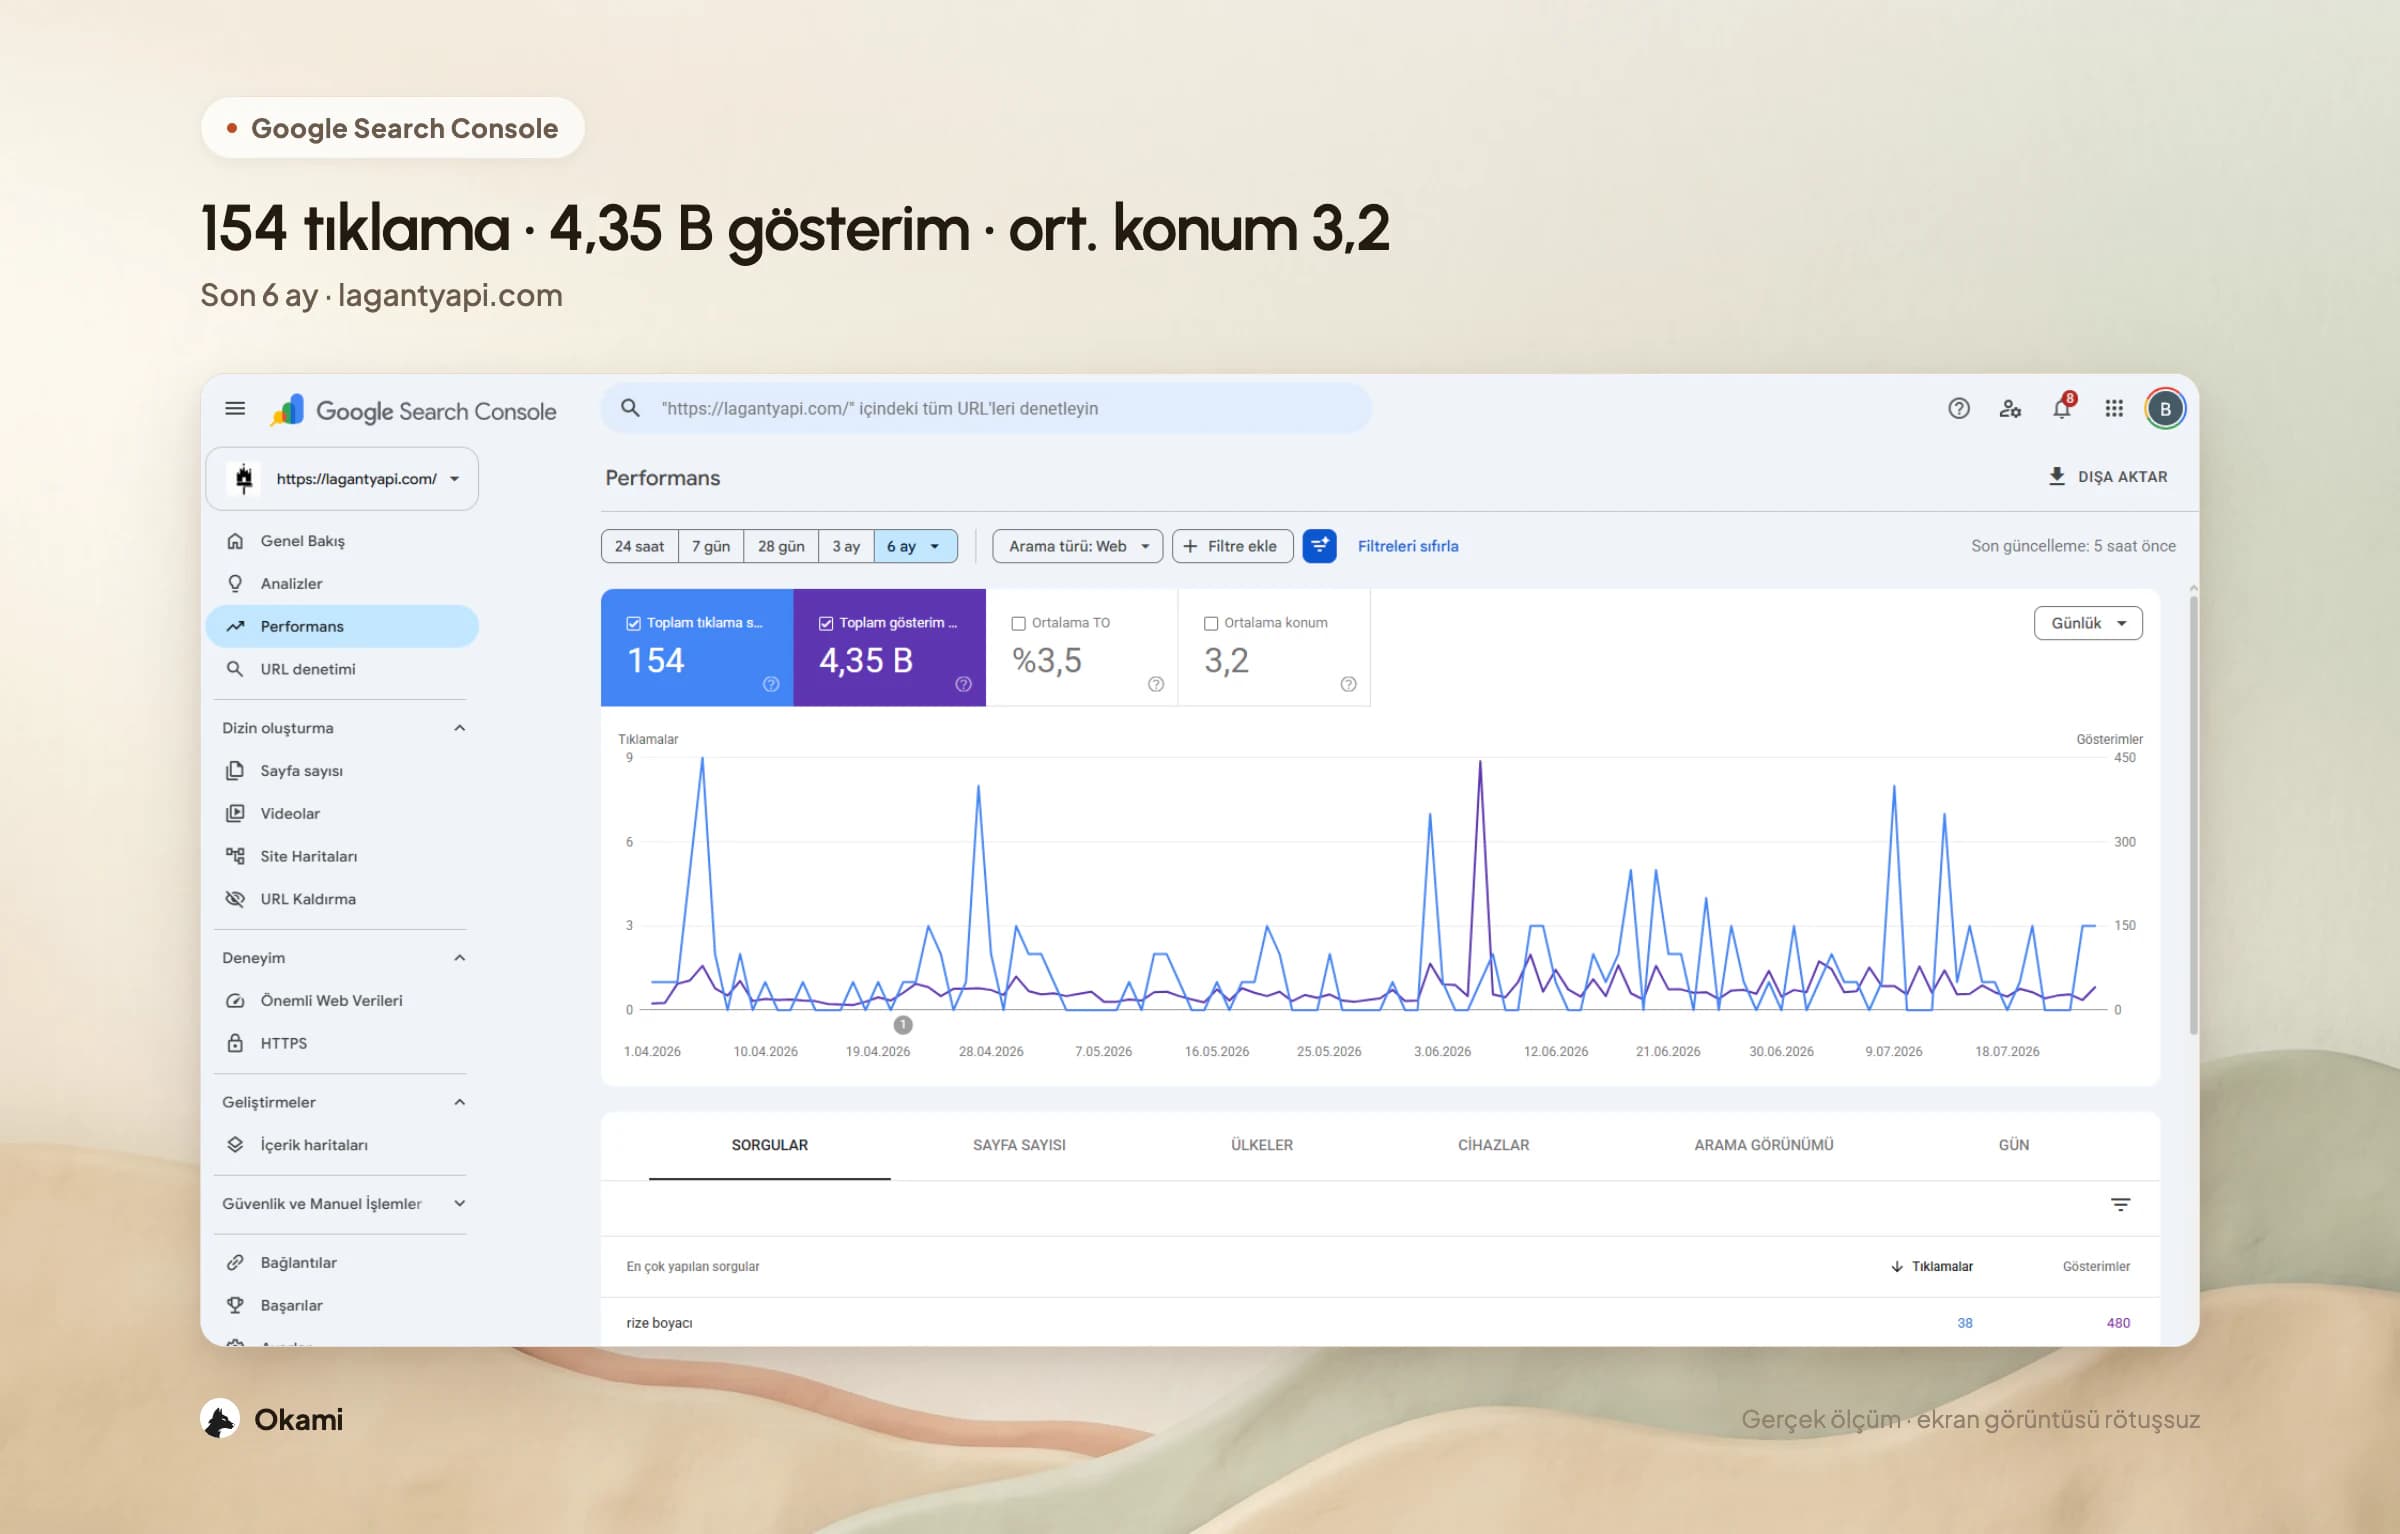Click the DIŞA AKTAR export button
Viewport: 2400px width, 1534px height.
(x=2108, y=477)
